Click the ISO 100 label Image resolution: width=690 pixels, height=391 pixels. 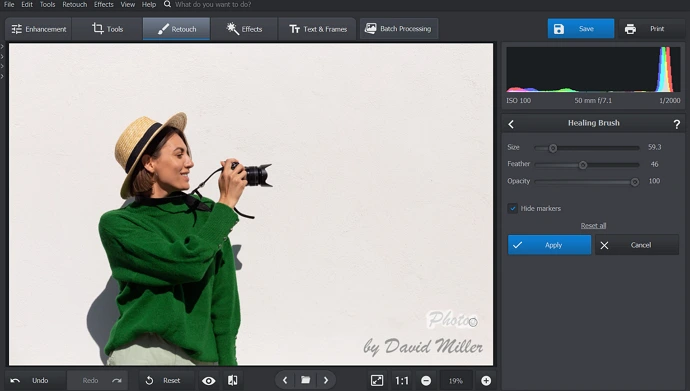coord(518,101)
